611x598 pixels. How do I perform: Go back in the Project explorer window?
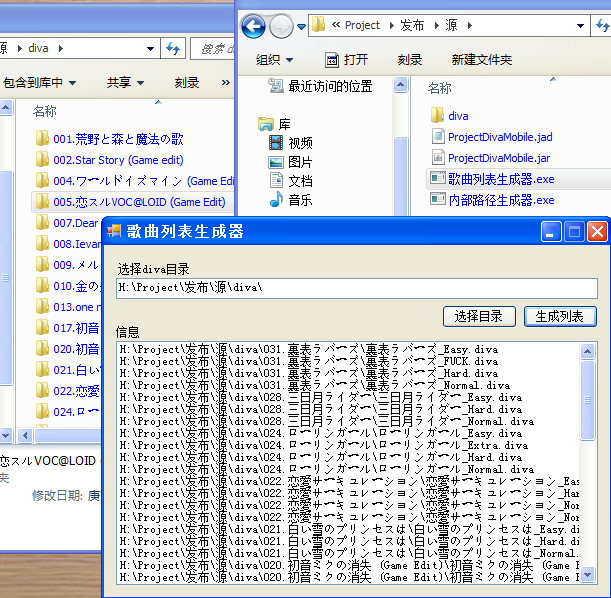click(x=253, y=26)
